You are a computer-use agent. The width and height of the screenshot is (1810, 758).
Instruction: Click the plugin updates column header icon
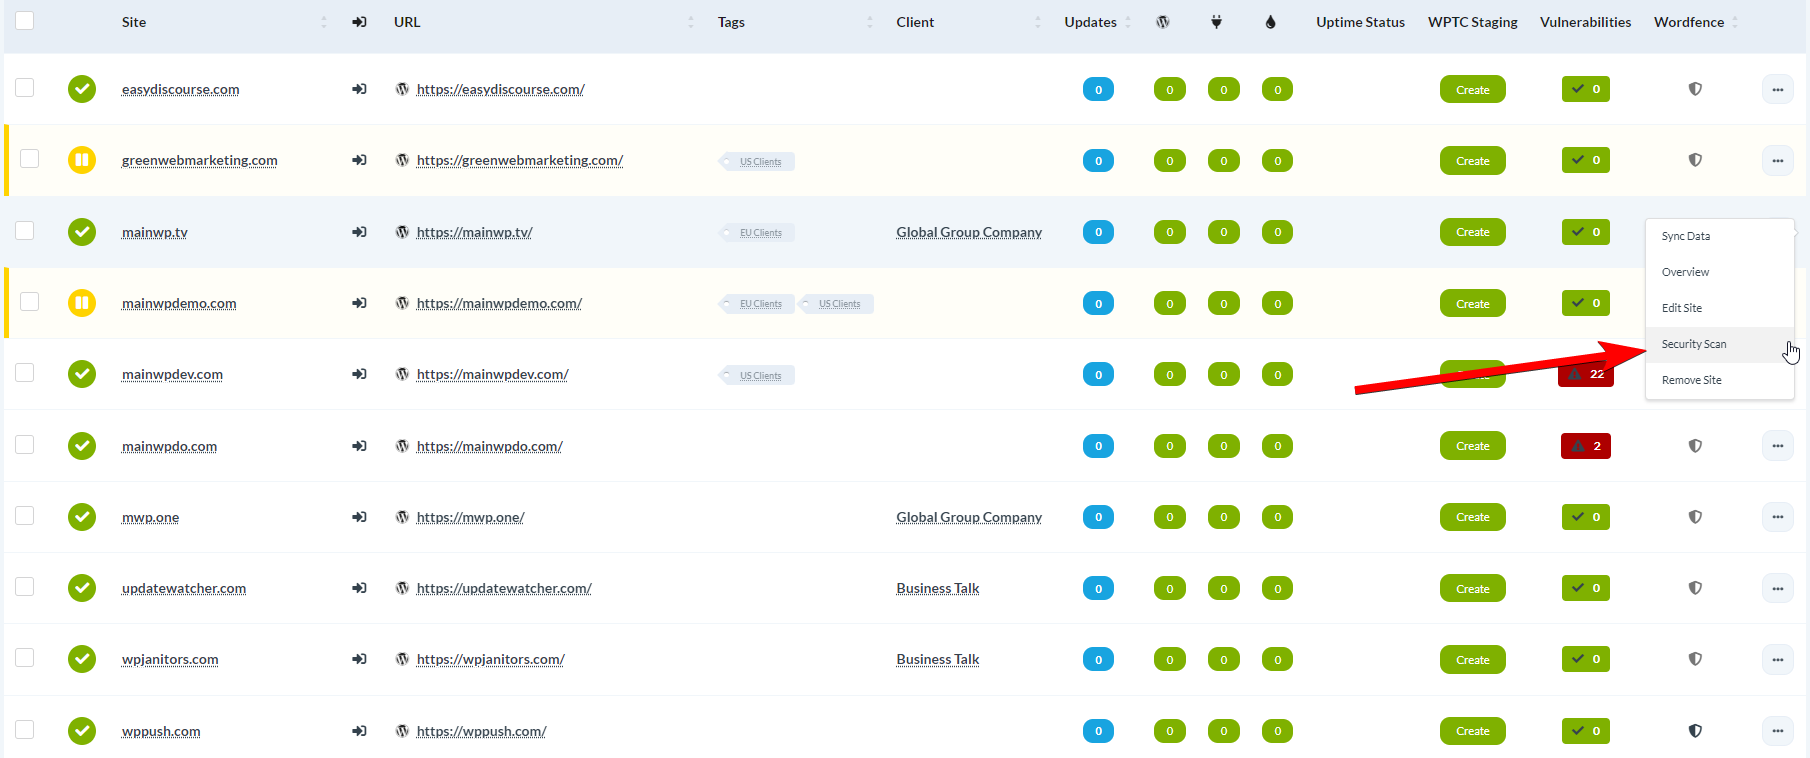(1217, 22)
